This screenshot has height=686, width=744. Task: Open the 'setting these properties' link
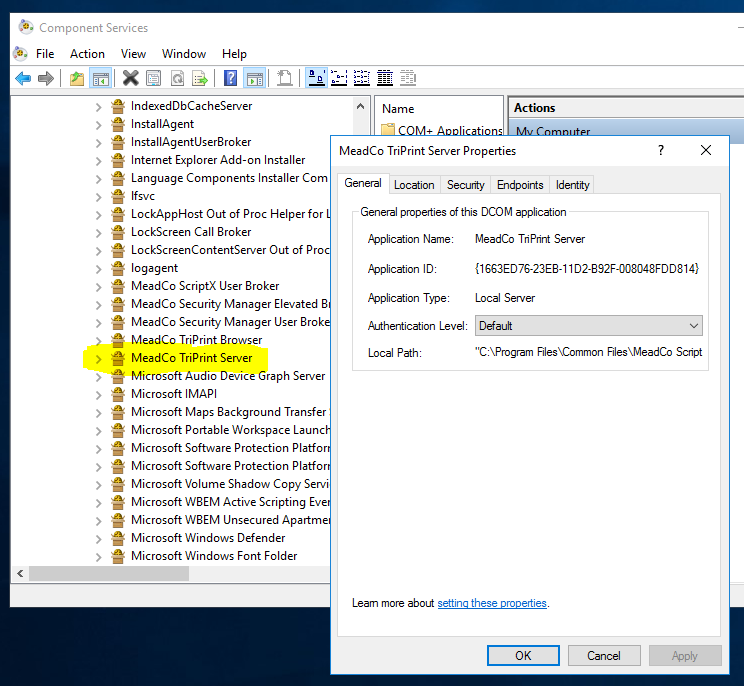pyautogui.click(x=492, y=603)
